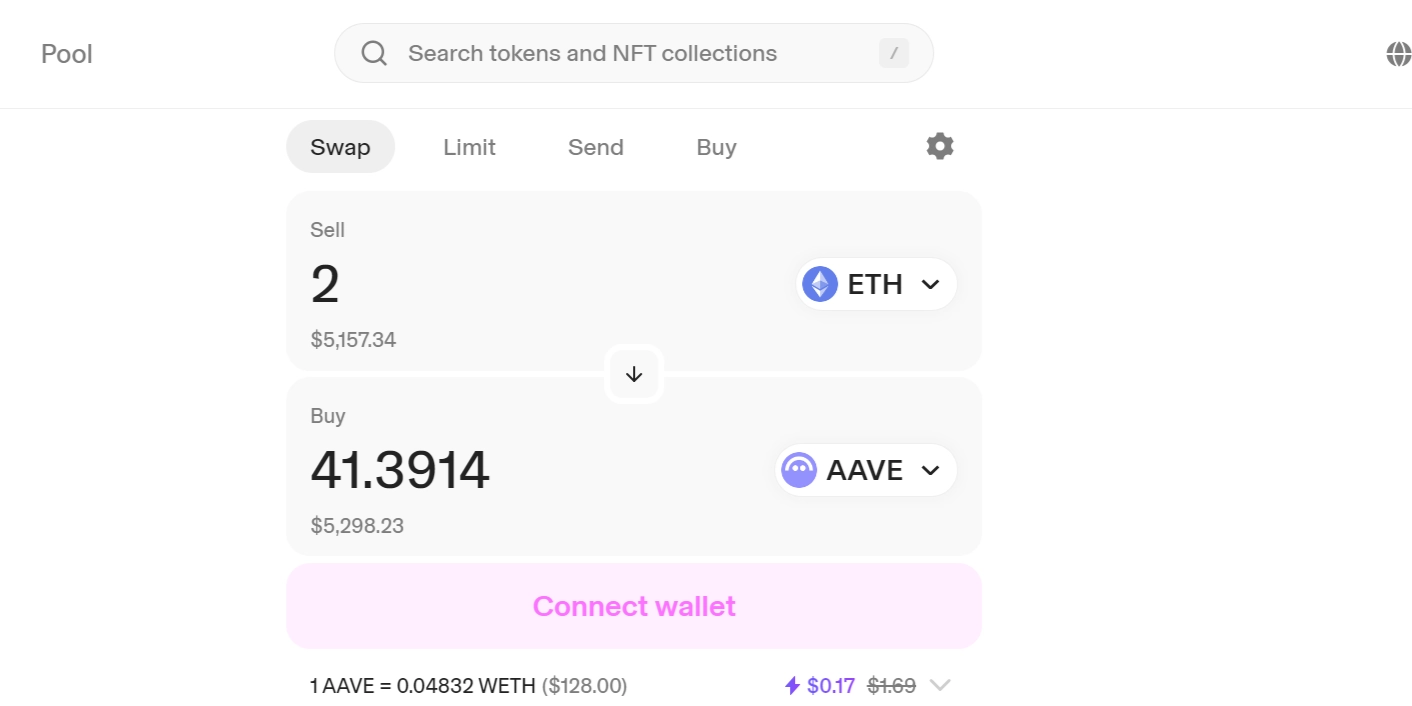This screenshot has height=706, width=1412.
Task: Click the Connect wallet button
Action: pos(634,606)
